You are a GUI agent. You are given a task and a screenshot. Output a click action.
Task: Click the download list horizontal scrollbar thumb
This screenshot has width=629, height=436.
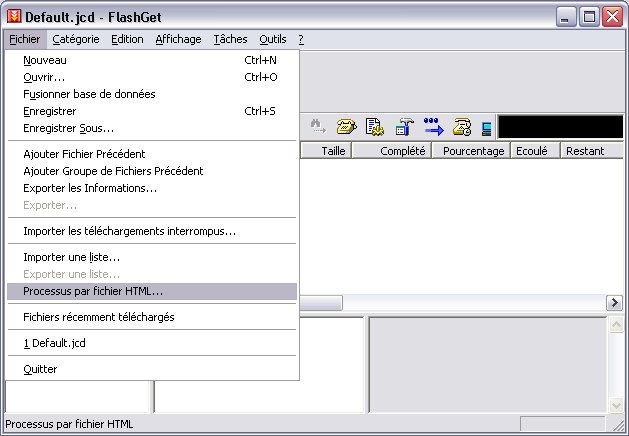click(x=321, y=303)
